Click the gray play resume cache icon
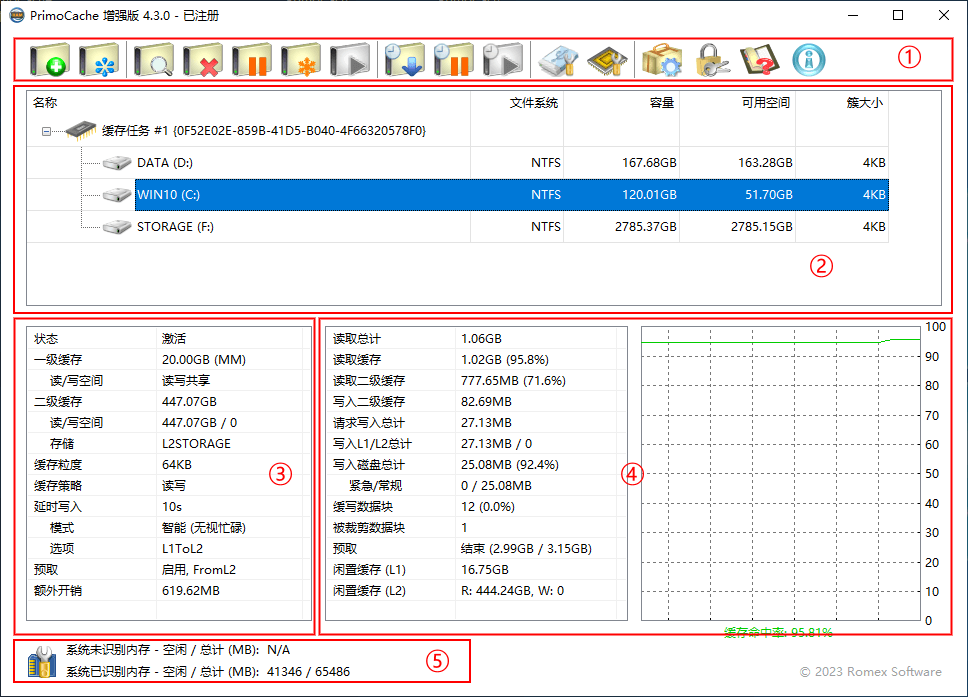The width and height of the screenshot is (968, 697). [349, 60]
